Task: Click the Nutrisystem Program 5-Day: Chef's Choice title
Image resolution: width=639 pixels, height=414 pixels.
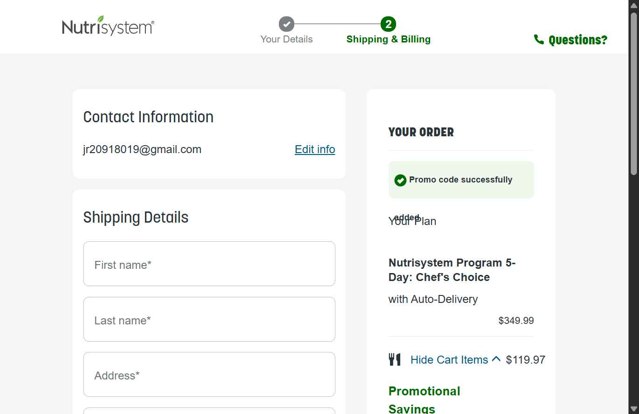Action: (452, 270)
